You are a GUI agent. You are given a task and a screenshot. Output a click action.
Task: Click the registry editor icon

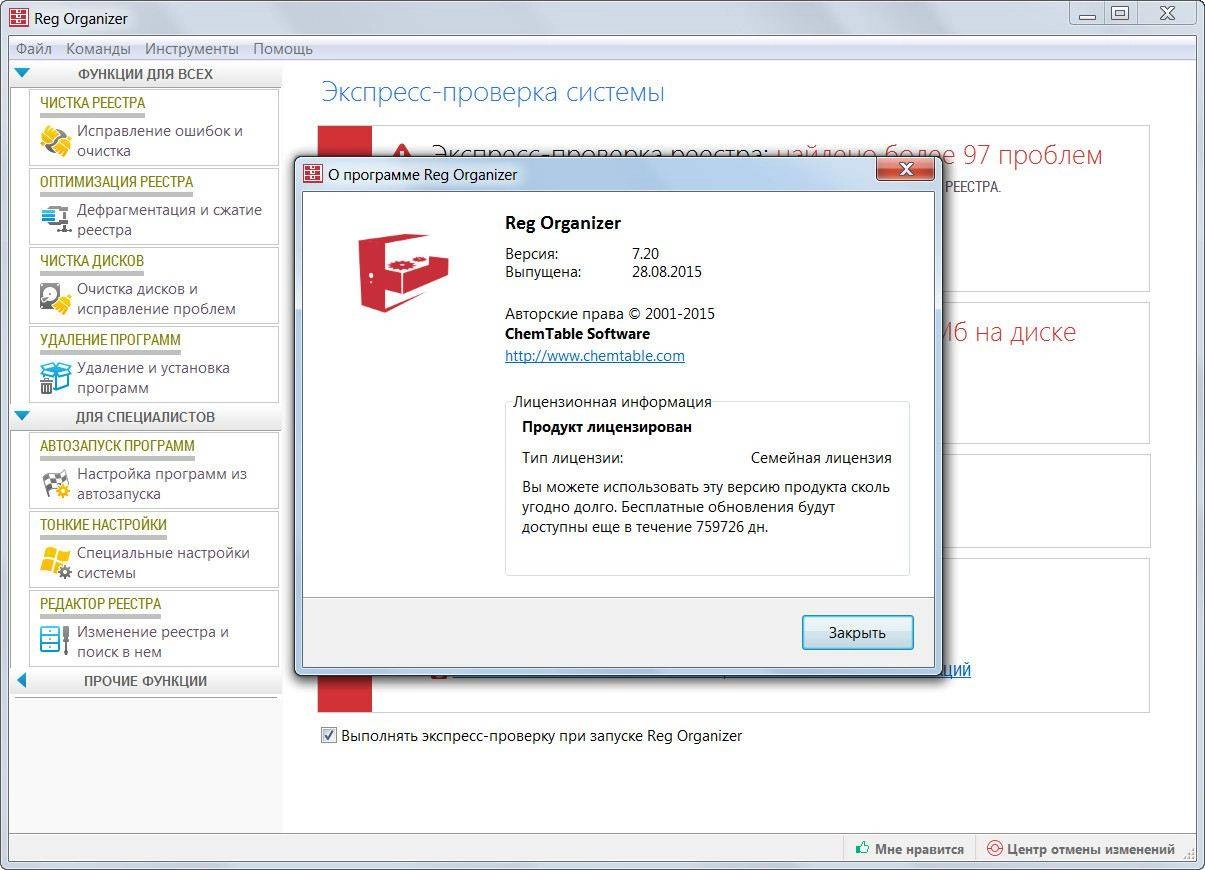[55, 642]
